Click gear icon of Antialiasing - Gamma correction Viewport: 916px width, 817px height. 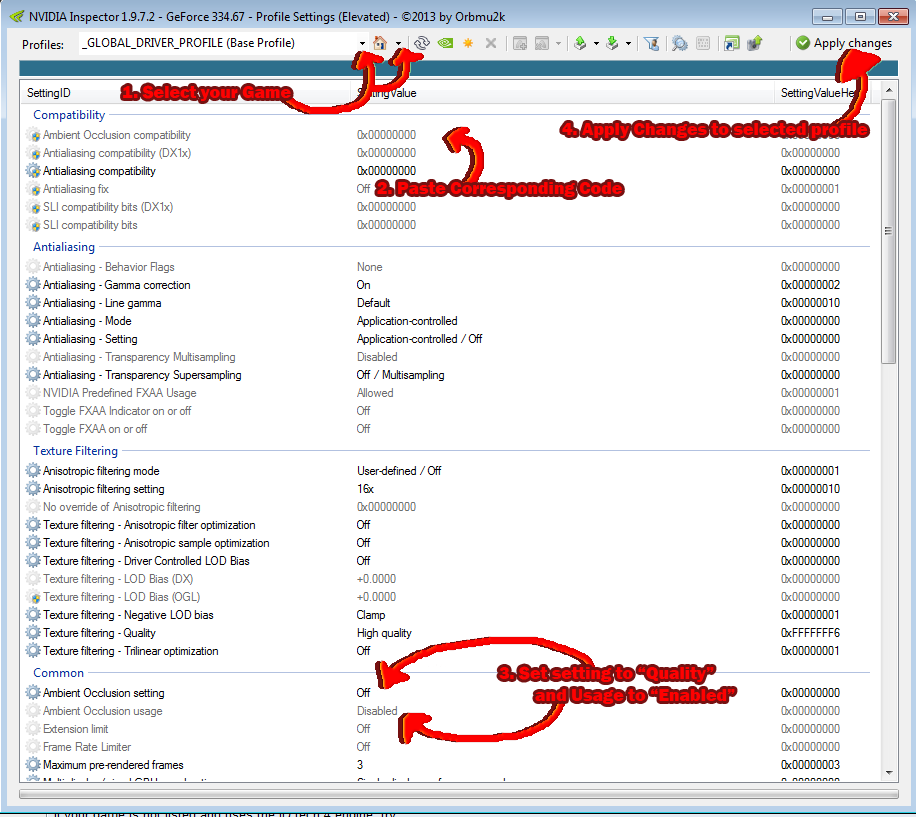33,284
